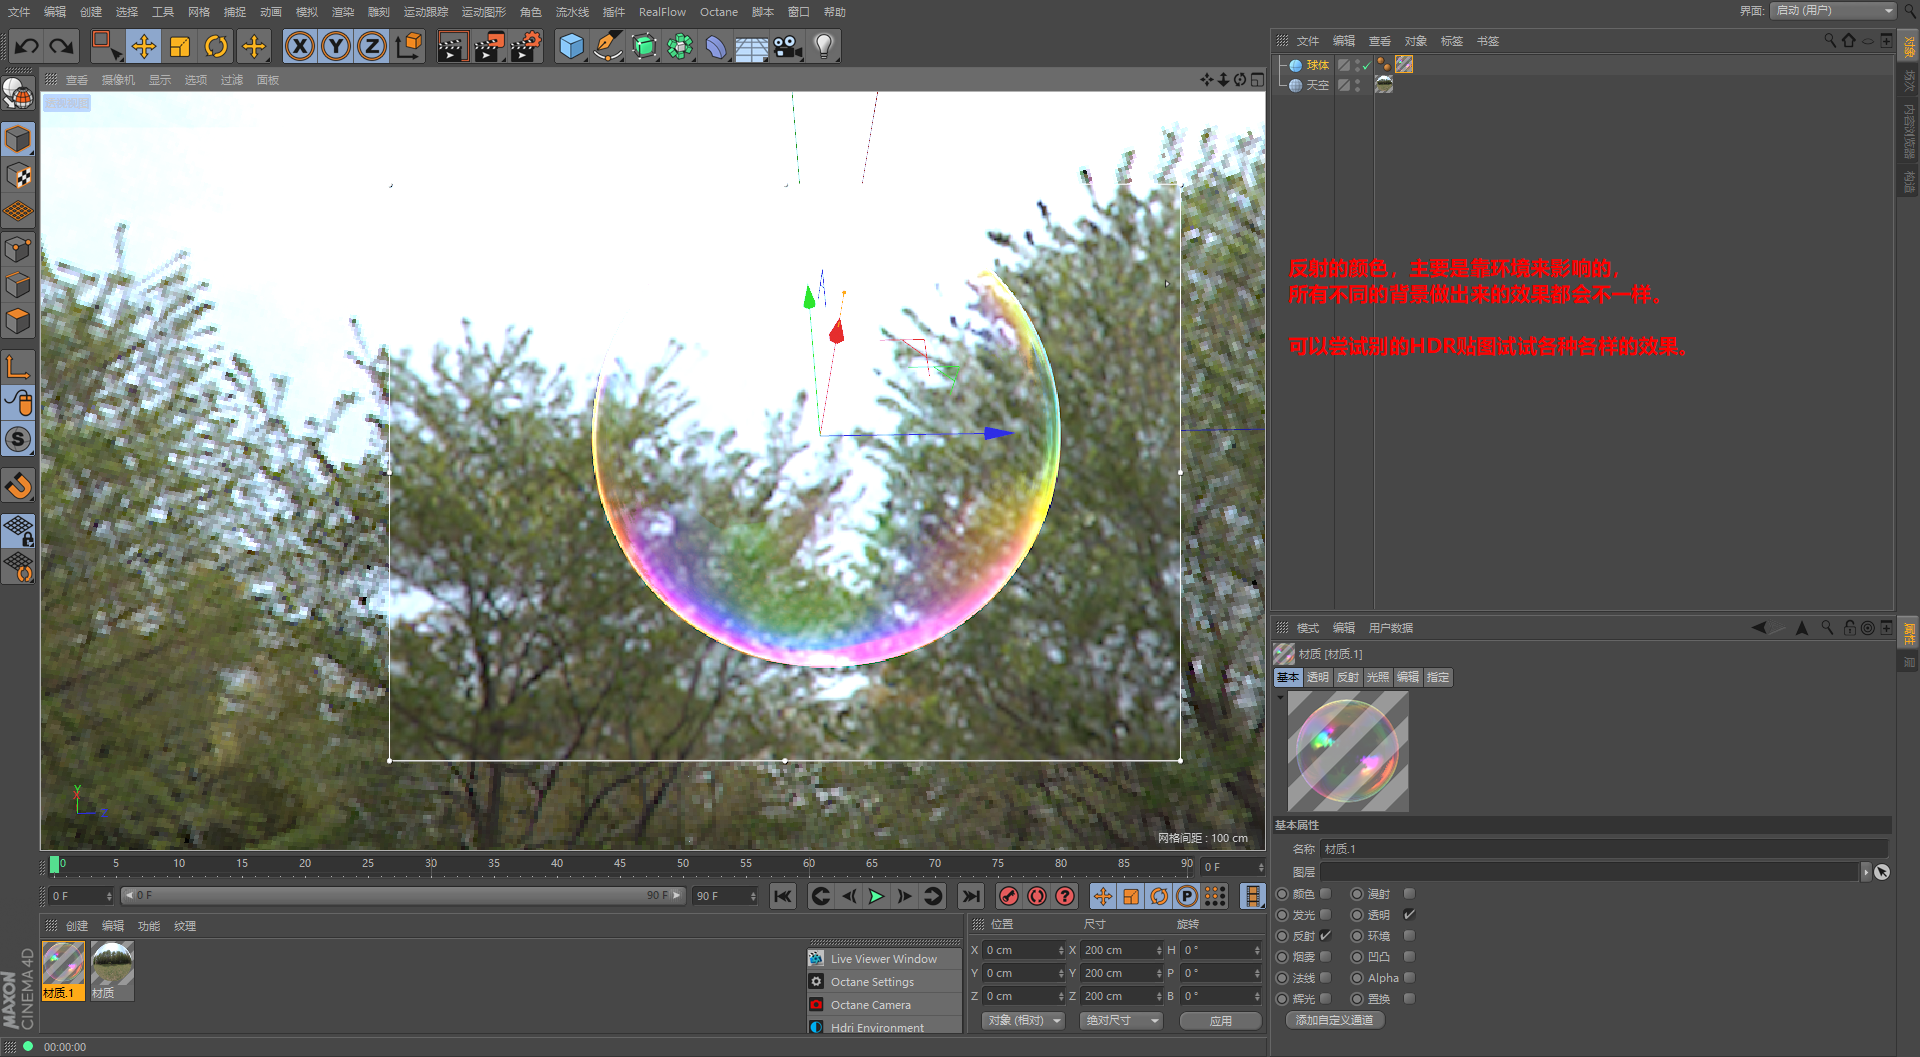Enable the 发光 channel checkbox
This screenshot has height=1057, width=1920.
click(1326, 915)
